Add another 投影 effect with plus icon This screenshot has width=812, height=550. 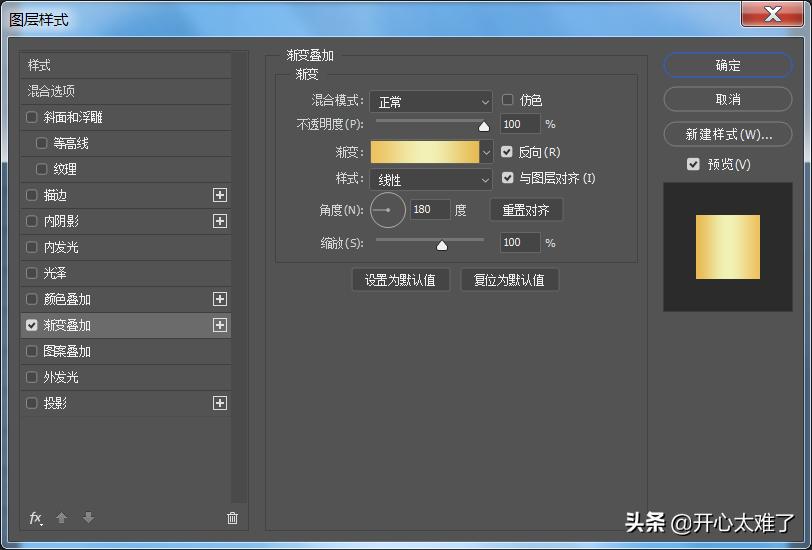(x=220, y=403)
